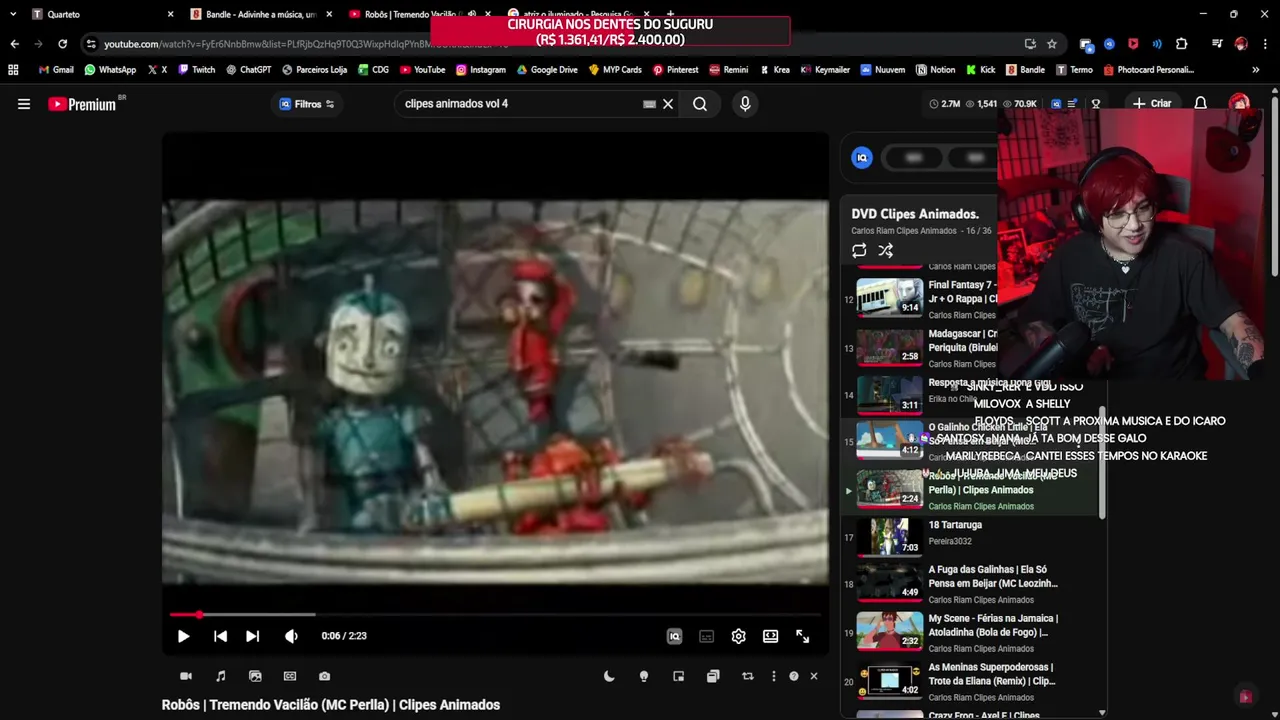The image size is (1280, 720).
Task: Play the Robôs video
Action: [183, 636]
